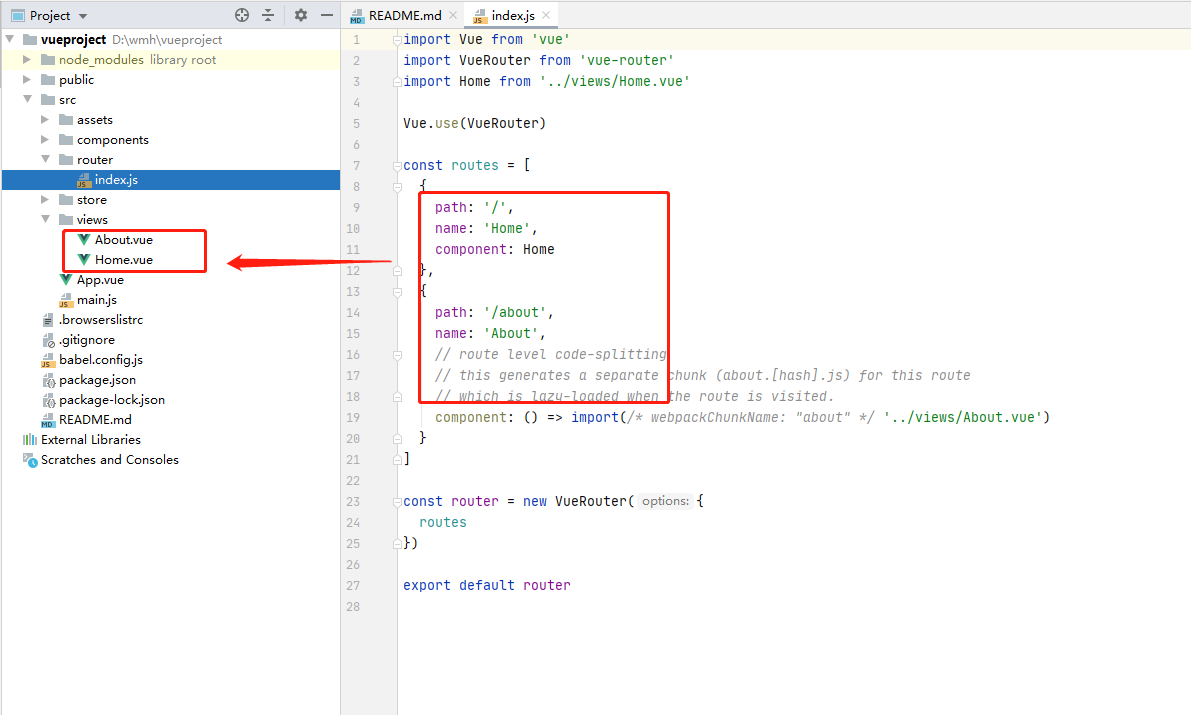The image size is (1191, 715).
Task: Click the components folder icon
Action: click(x=65, y=139)
